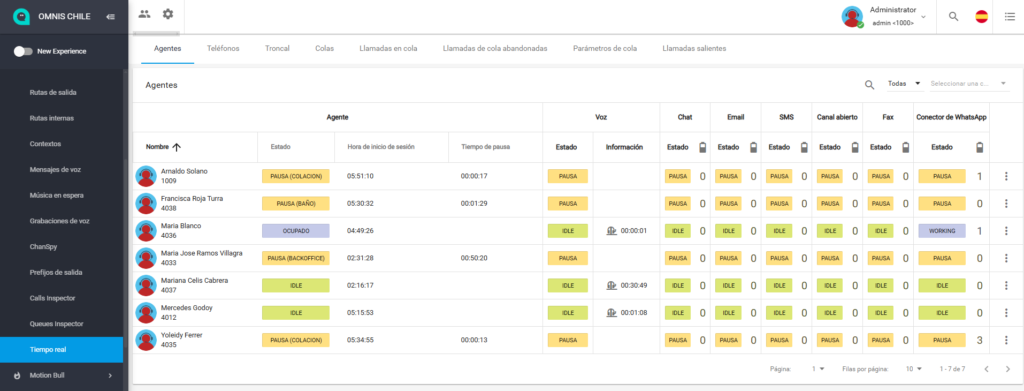Open row options for Maria Blanco

[1006, 231]
